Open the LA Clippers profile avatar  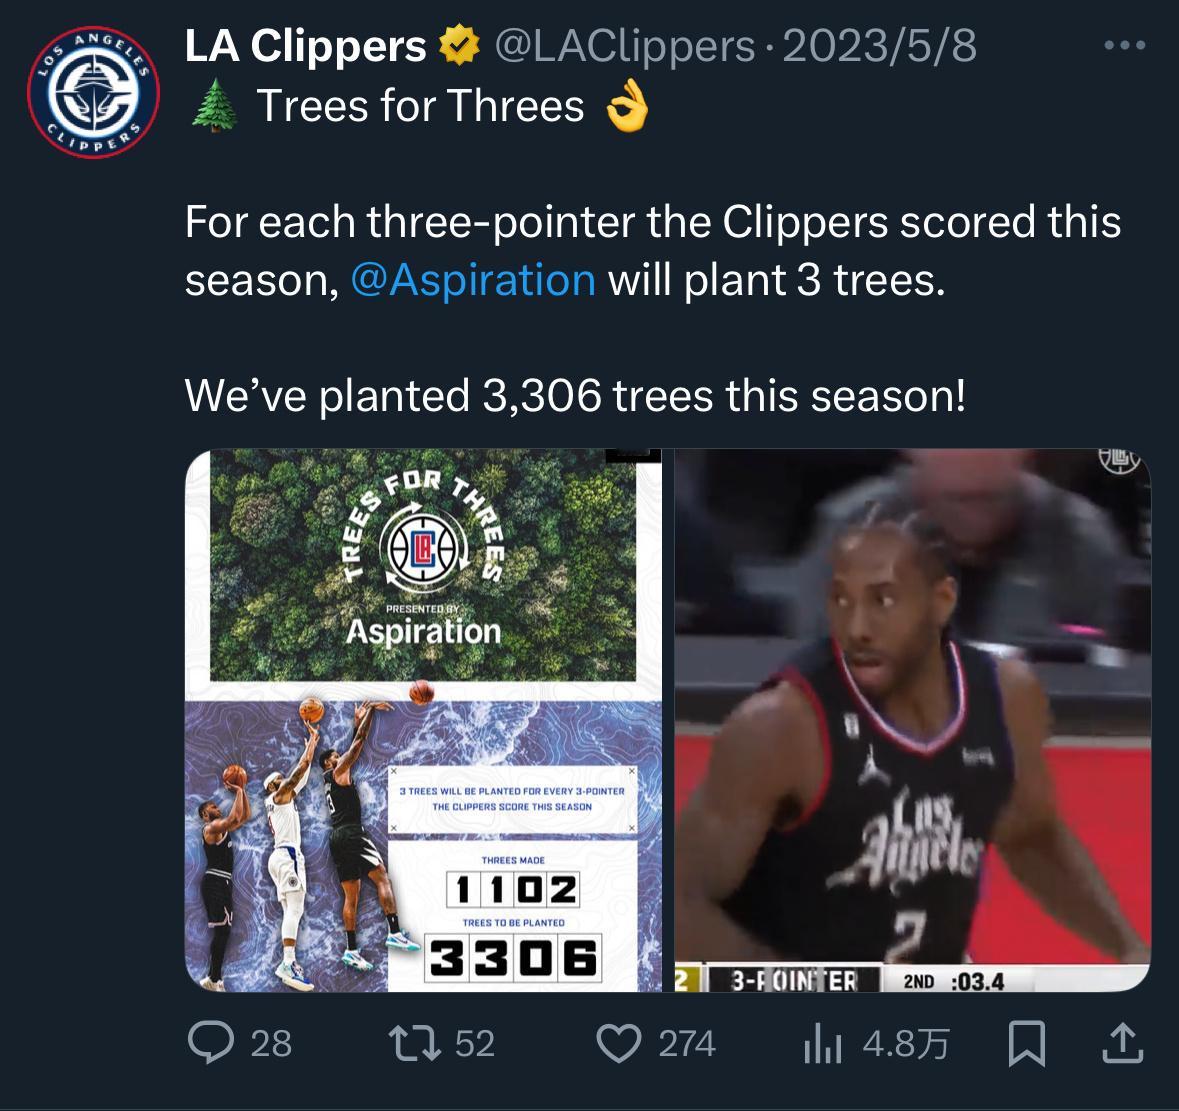tap(93, 92)
